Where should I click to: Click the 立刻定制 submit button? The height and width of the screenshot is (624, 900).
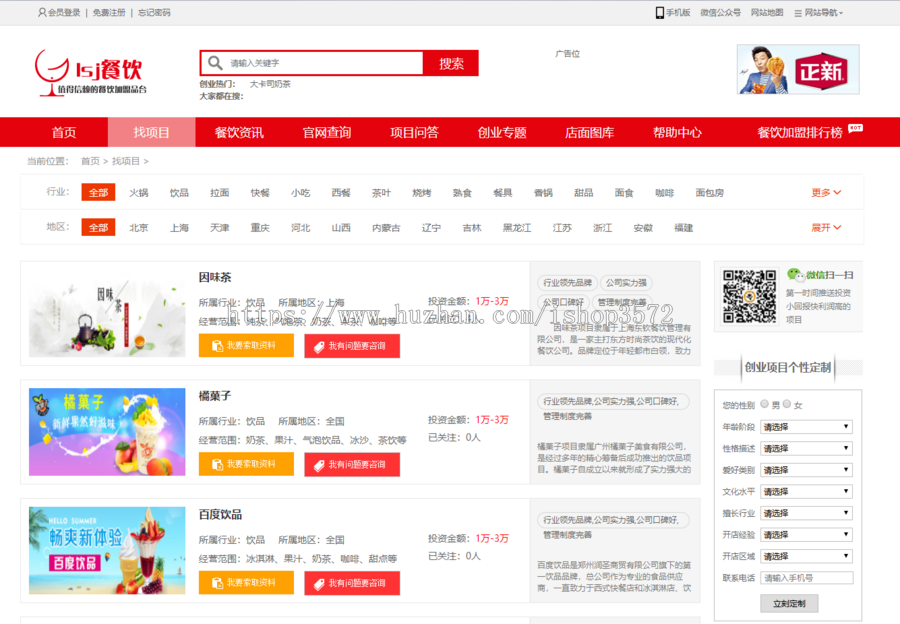click(788, 603)
